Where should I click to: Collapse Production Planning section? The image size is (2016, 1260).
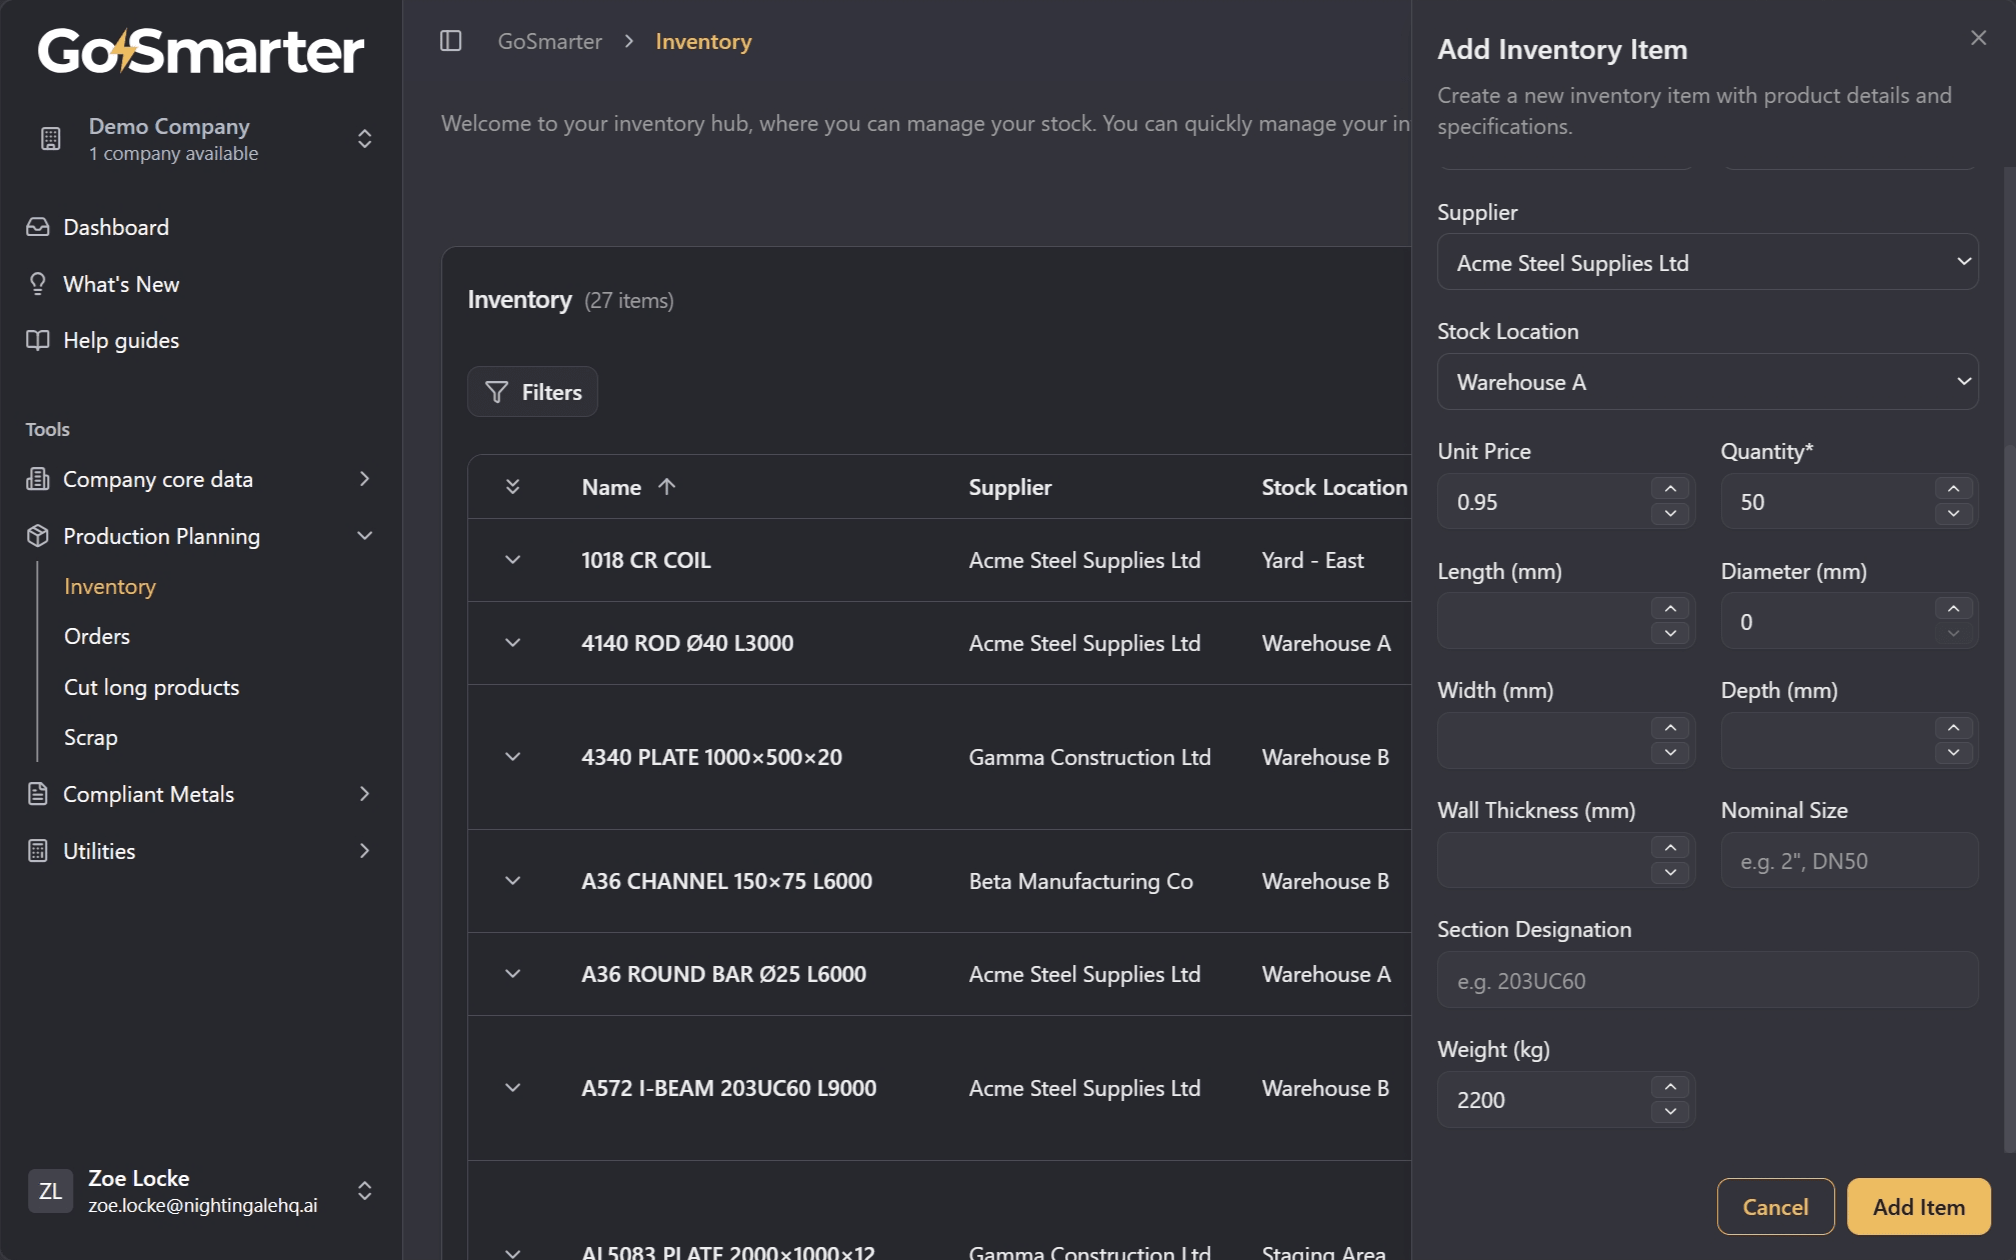(x=201, y=536)
